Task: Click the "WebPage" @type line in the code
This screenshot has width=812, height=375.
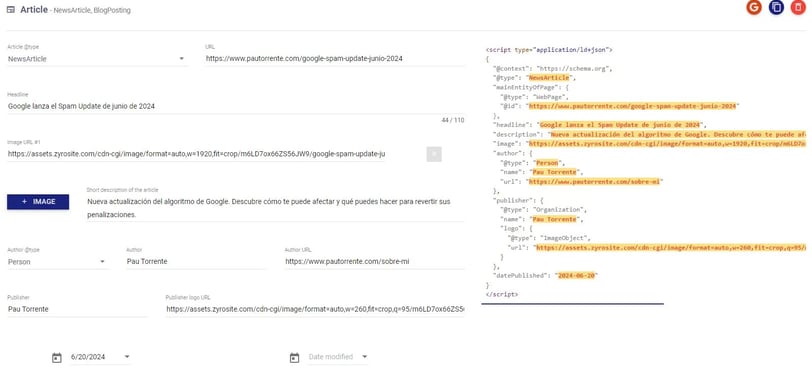Action: 534,96
